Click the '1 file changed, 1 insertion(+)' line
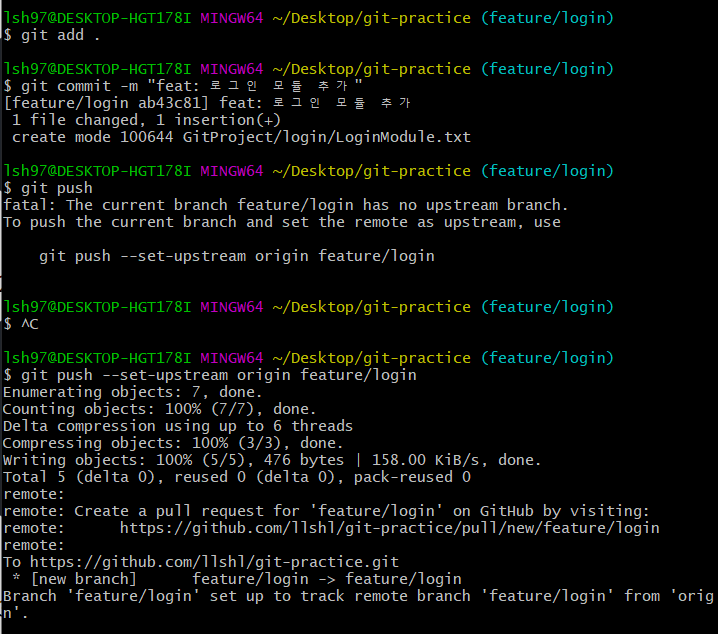Image resolution: width=718 pixels, height=634 pixels. [146, 120]
